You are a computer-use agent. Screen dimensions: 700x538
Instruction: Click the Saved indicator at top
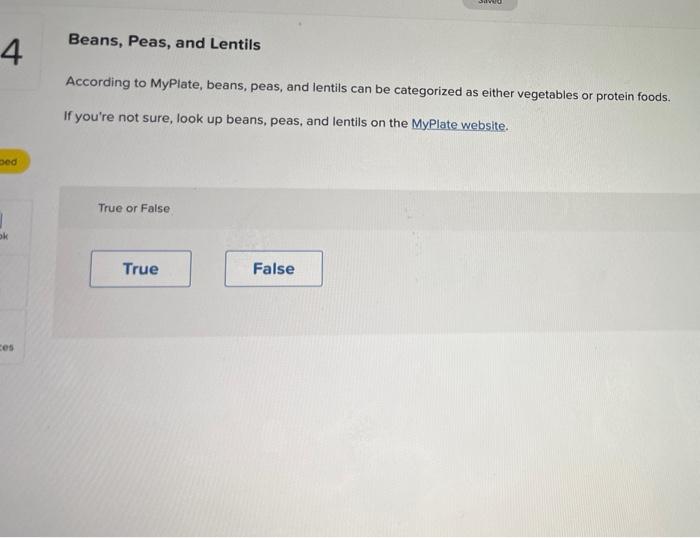(x=490, y=4)
